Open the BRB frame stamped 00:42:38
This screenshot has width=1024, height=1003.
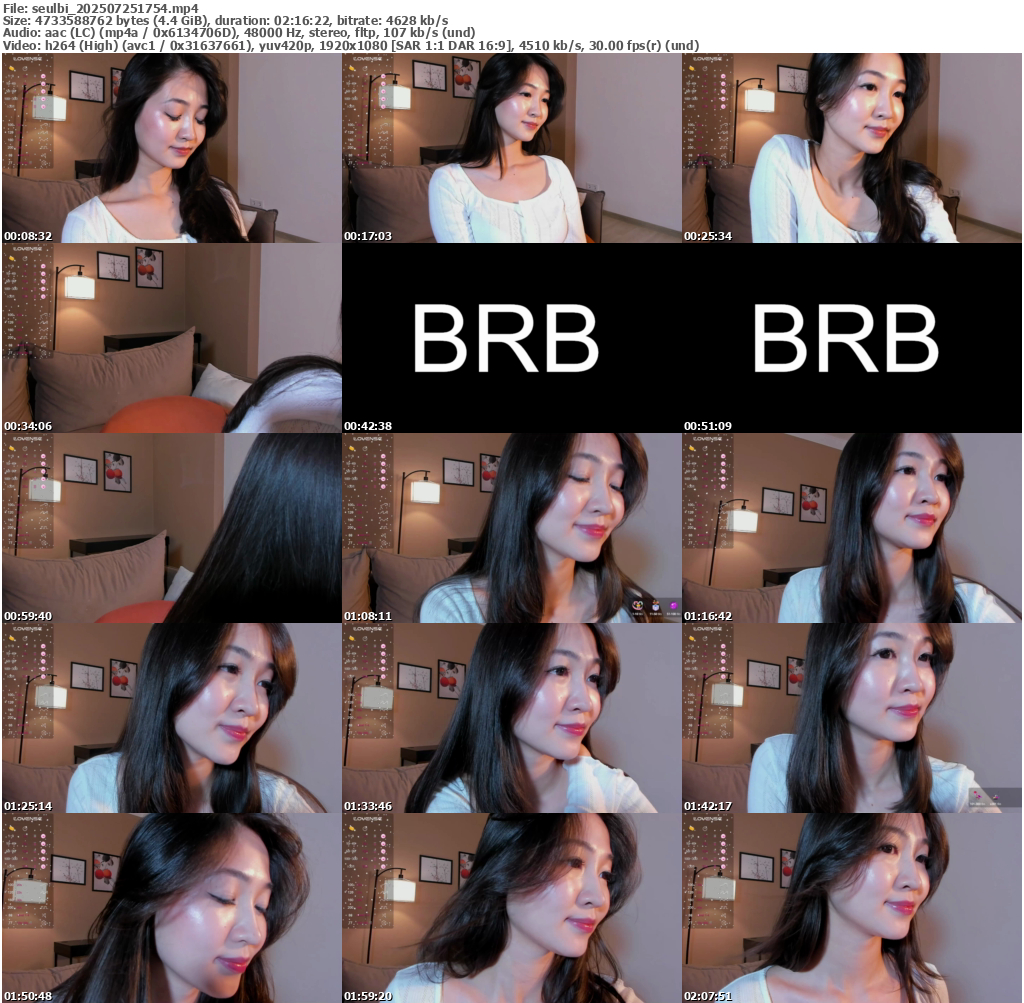pyautogui.click(x=512, y=338)
